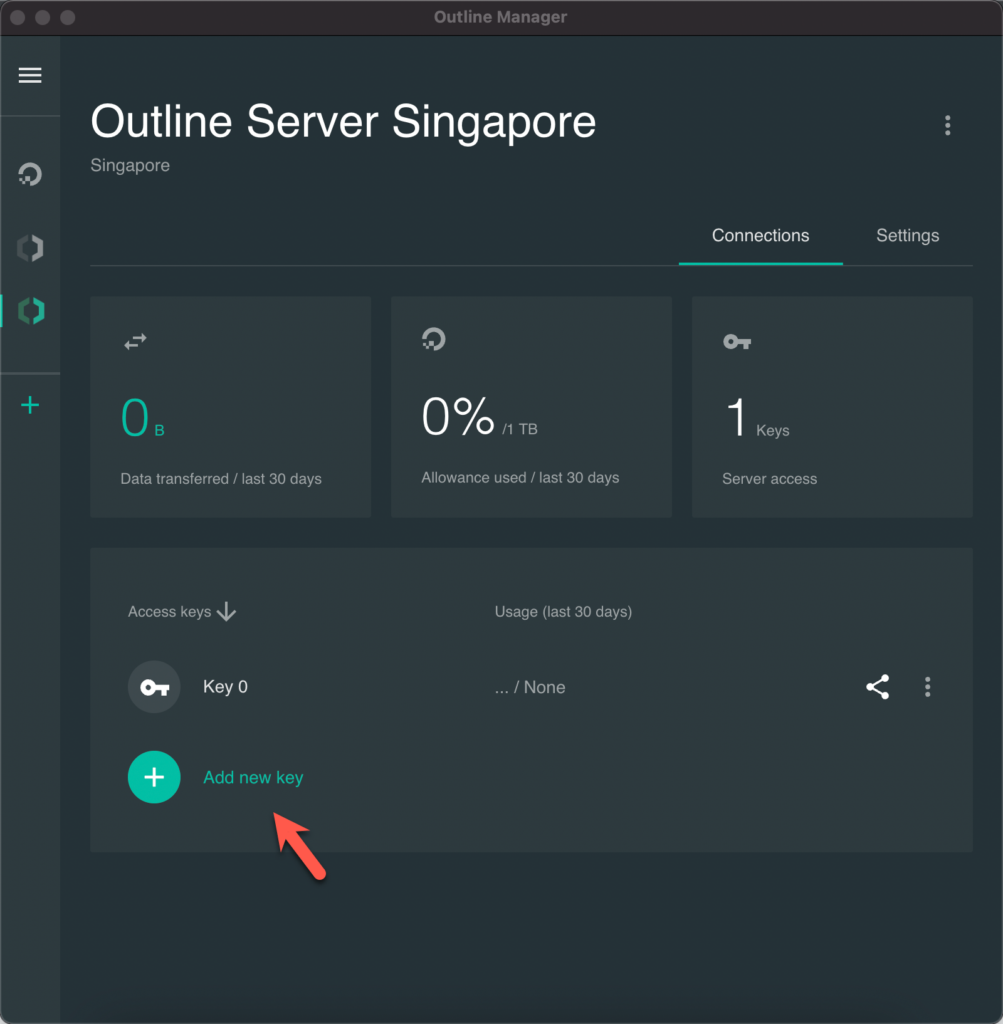The image size is (1003, 1024).
Task: Click the DigitalOcean icon in allowance card
Action: (434, 339)
